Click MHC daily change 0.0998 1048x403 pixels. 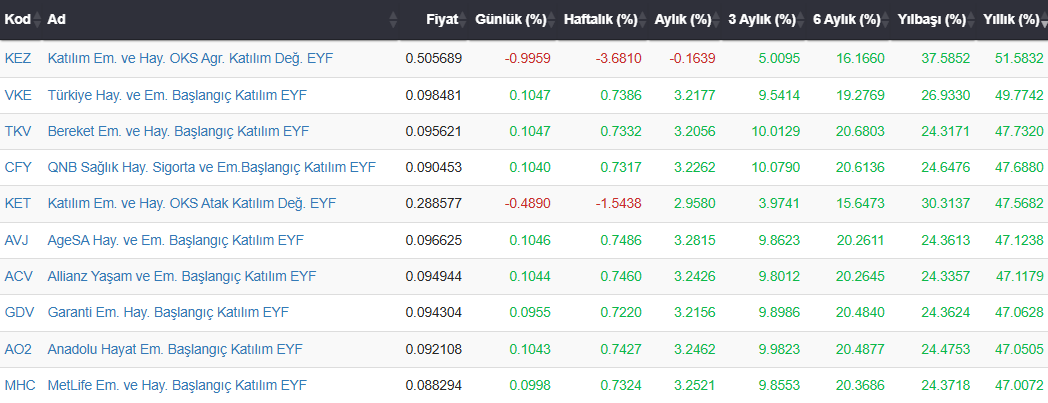(x=530, y=385)
